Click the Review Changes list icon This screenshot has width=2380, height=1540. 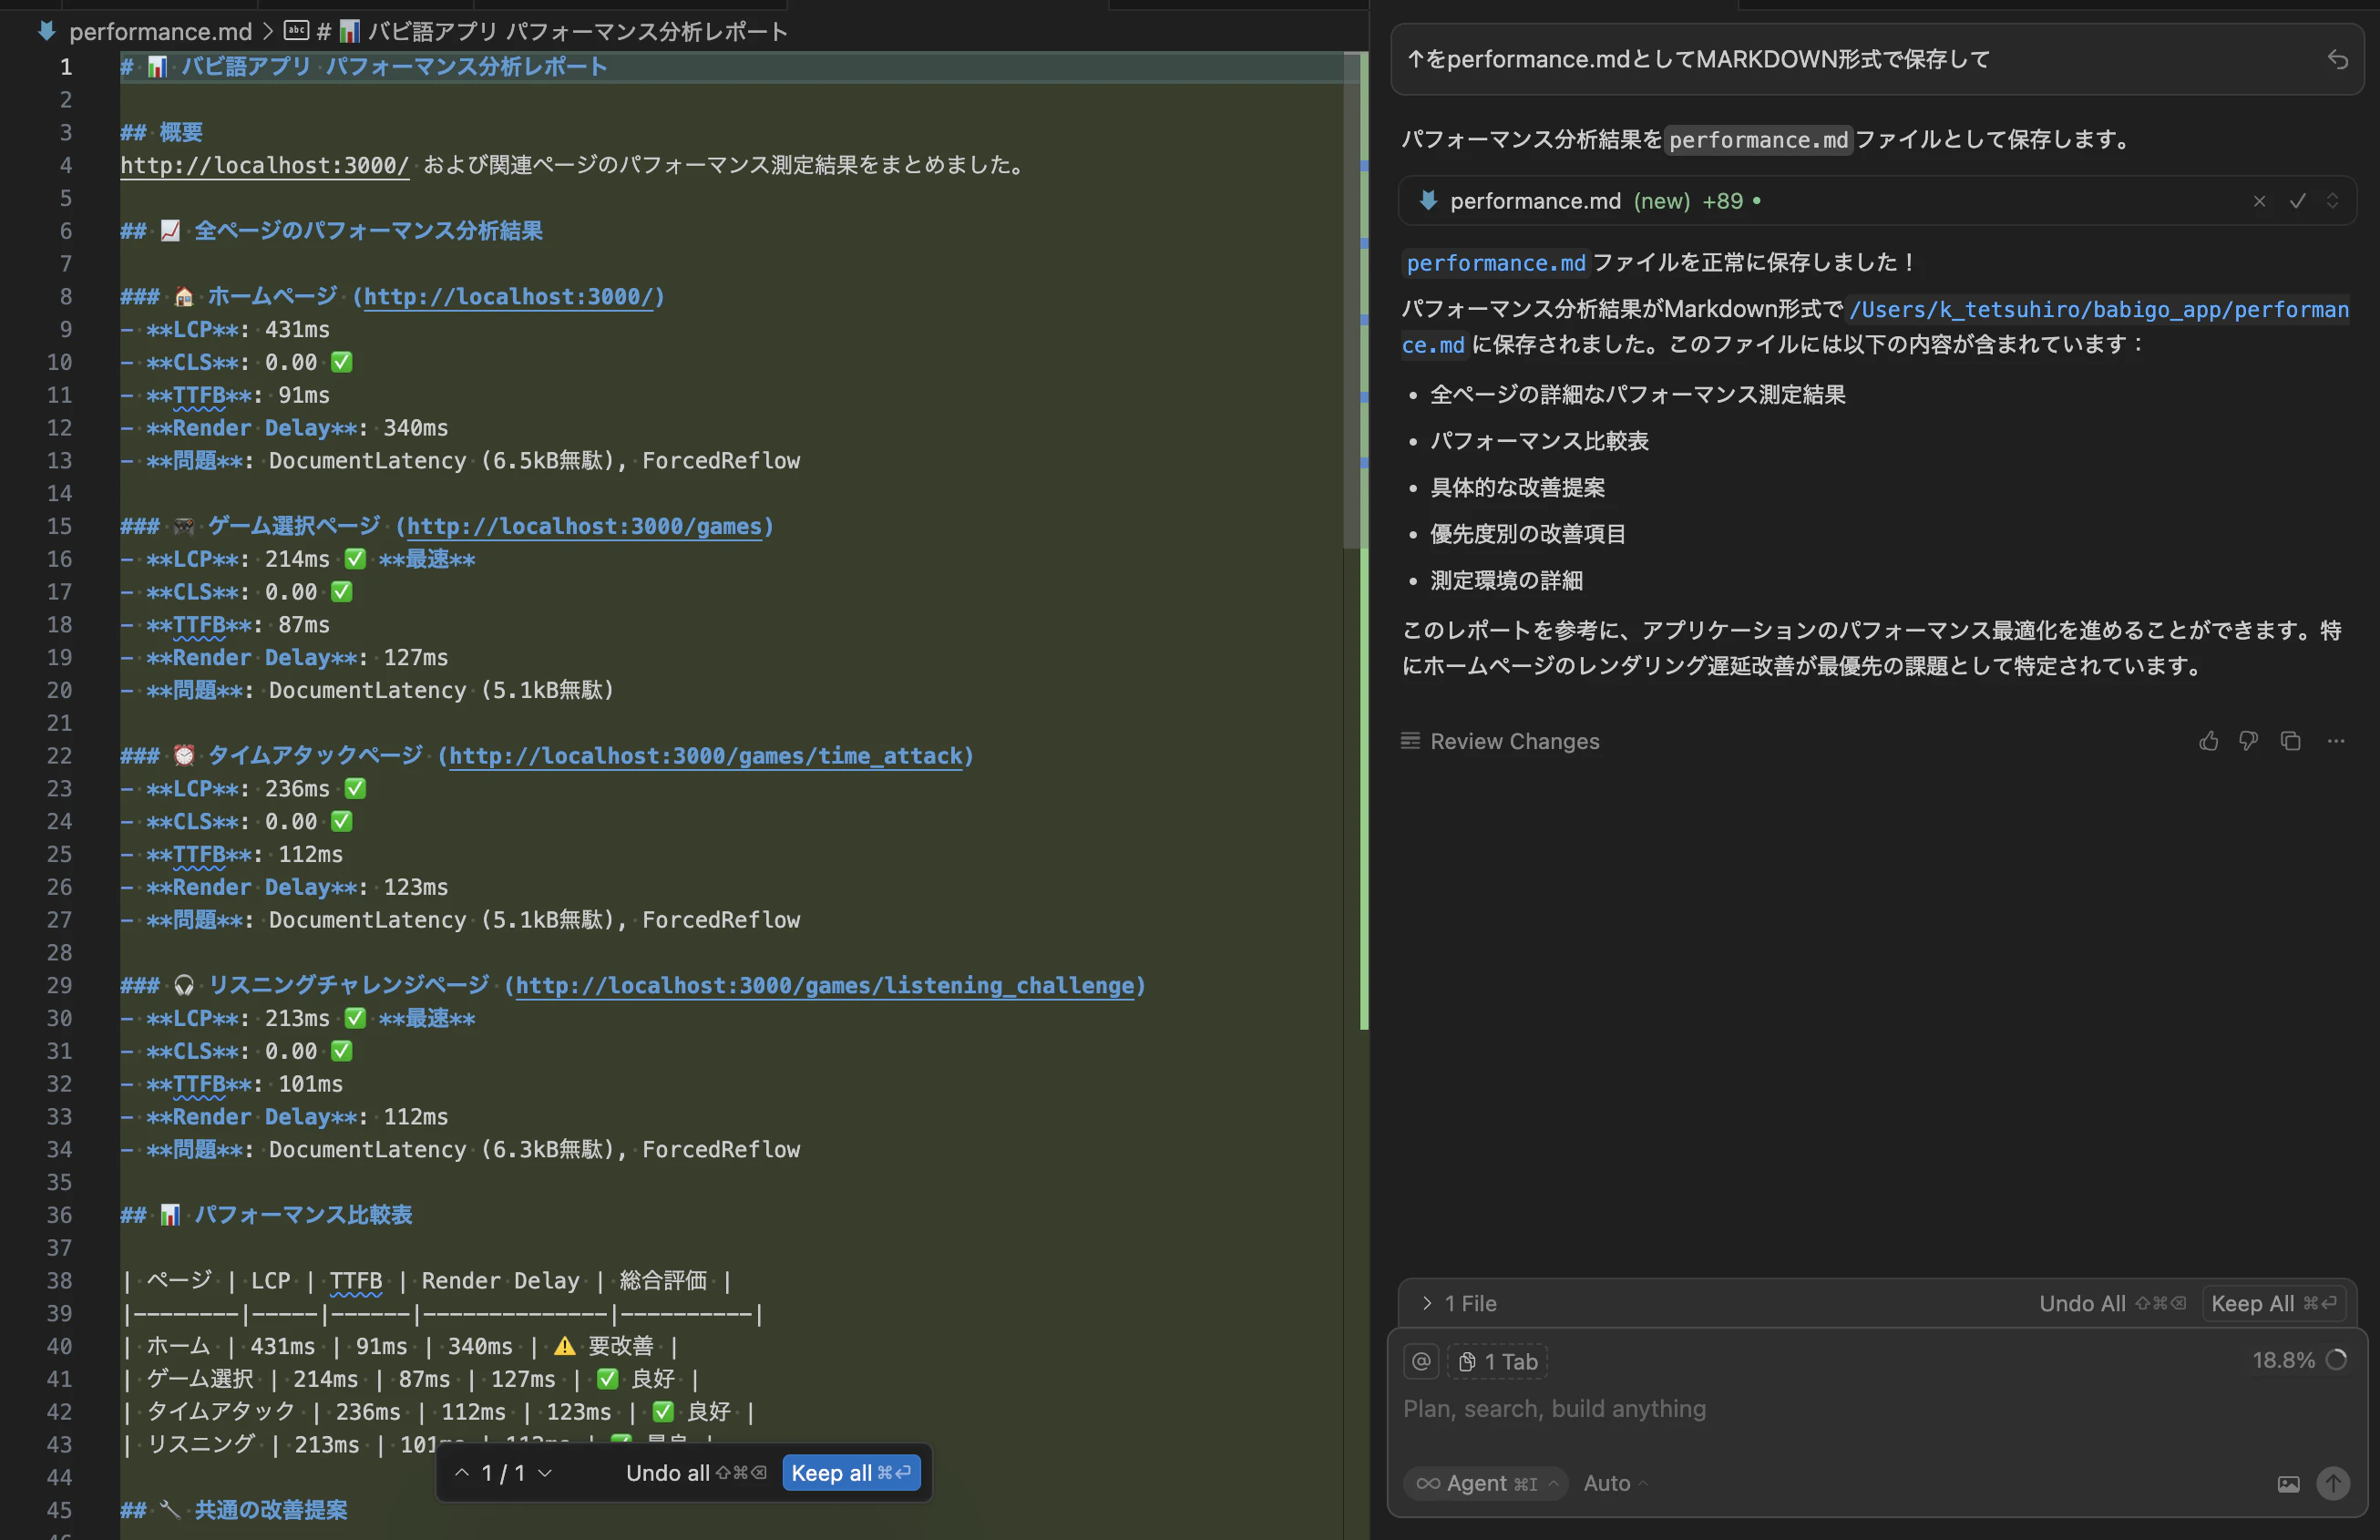pyautogui.click(x=1410, y=741)
